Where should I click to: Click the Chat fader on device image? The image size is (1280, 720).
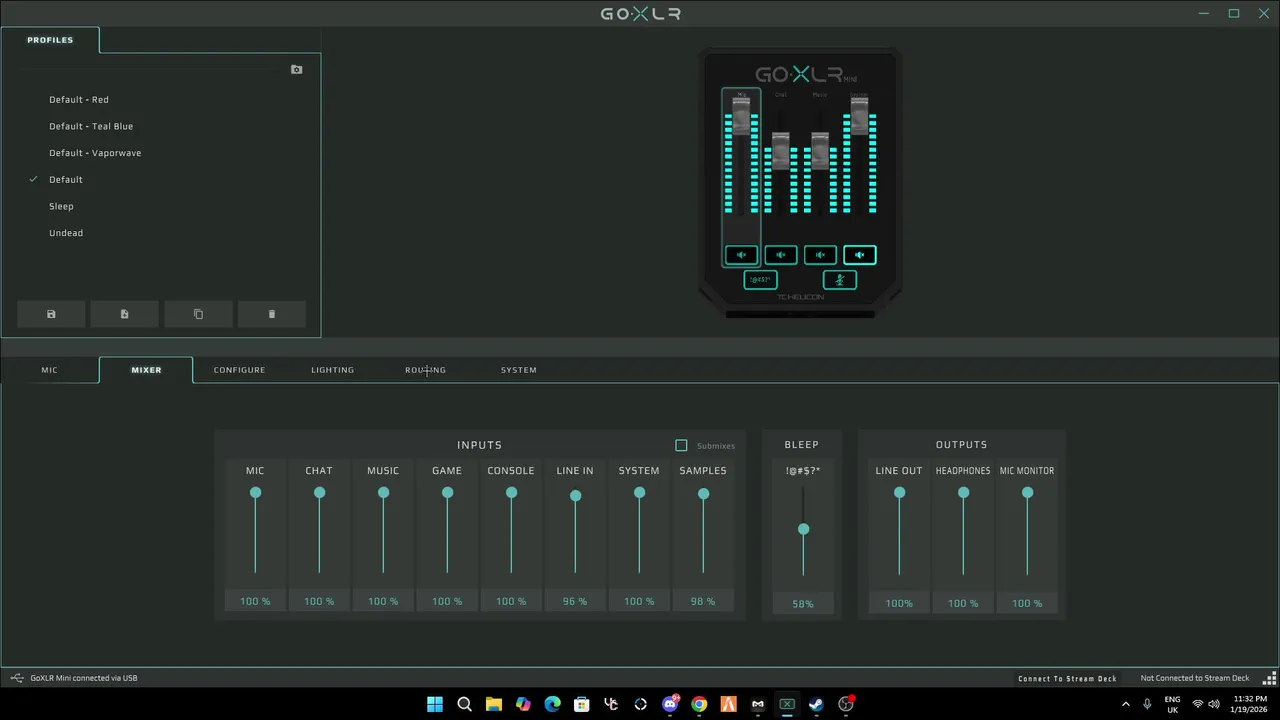coord(781,150)
